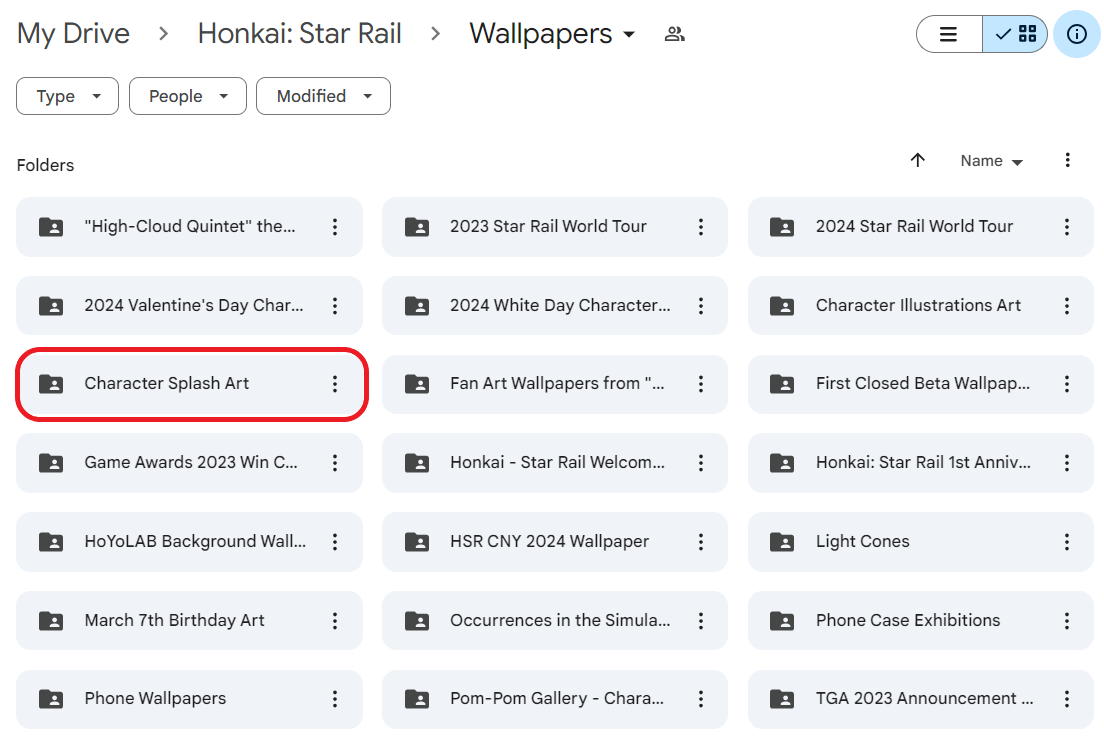Image resolution: width=1104 pixels, height=744 pixels.
Task: Click the folder icon beside 2023 Star Rail World Tour
Action: [x=417, y=227]
